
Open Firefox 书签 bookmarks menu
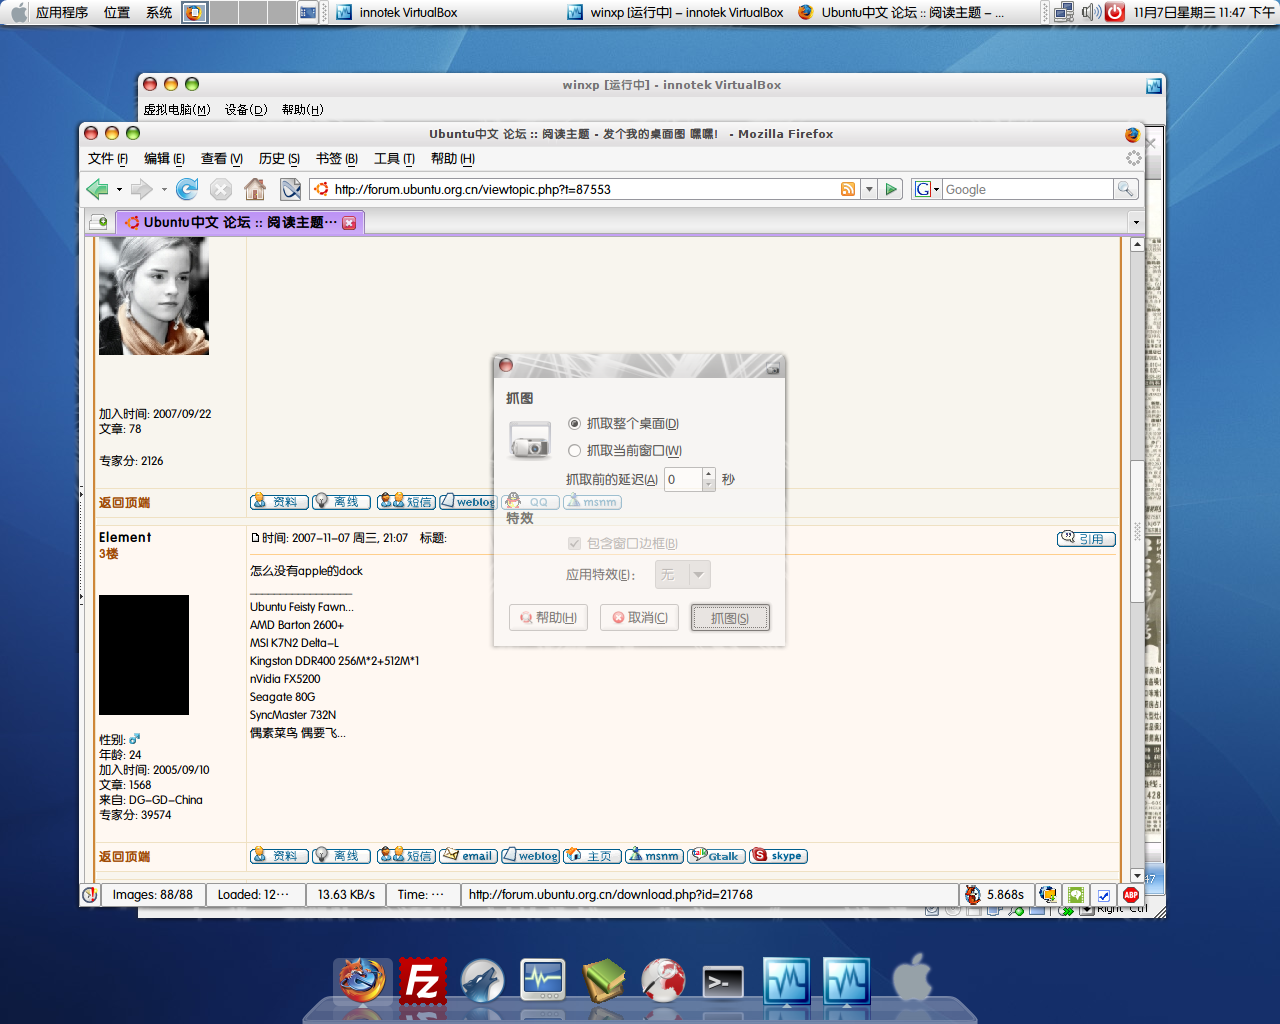[337, 159]
